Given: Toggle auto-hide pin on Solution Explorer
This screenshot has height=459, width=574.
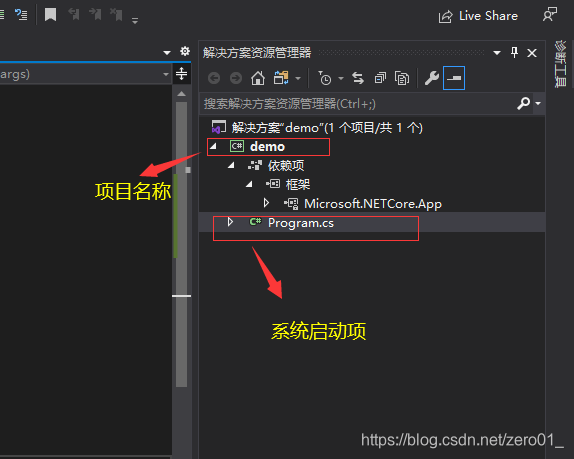Looking at the screenshot, I should [x=514, y=53].
